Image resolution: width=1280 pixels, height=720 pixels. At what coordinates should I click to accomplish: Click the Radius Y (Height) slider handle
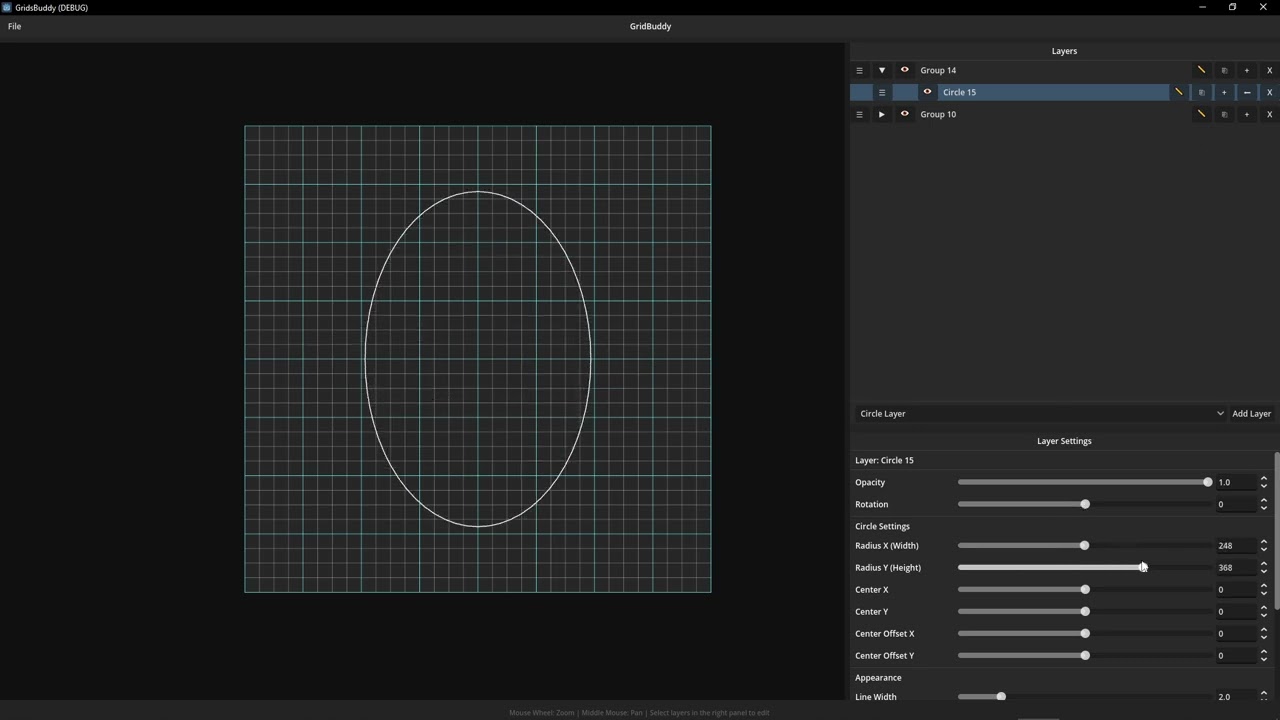[1143, 567]
